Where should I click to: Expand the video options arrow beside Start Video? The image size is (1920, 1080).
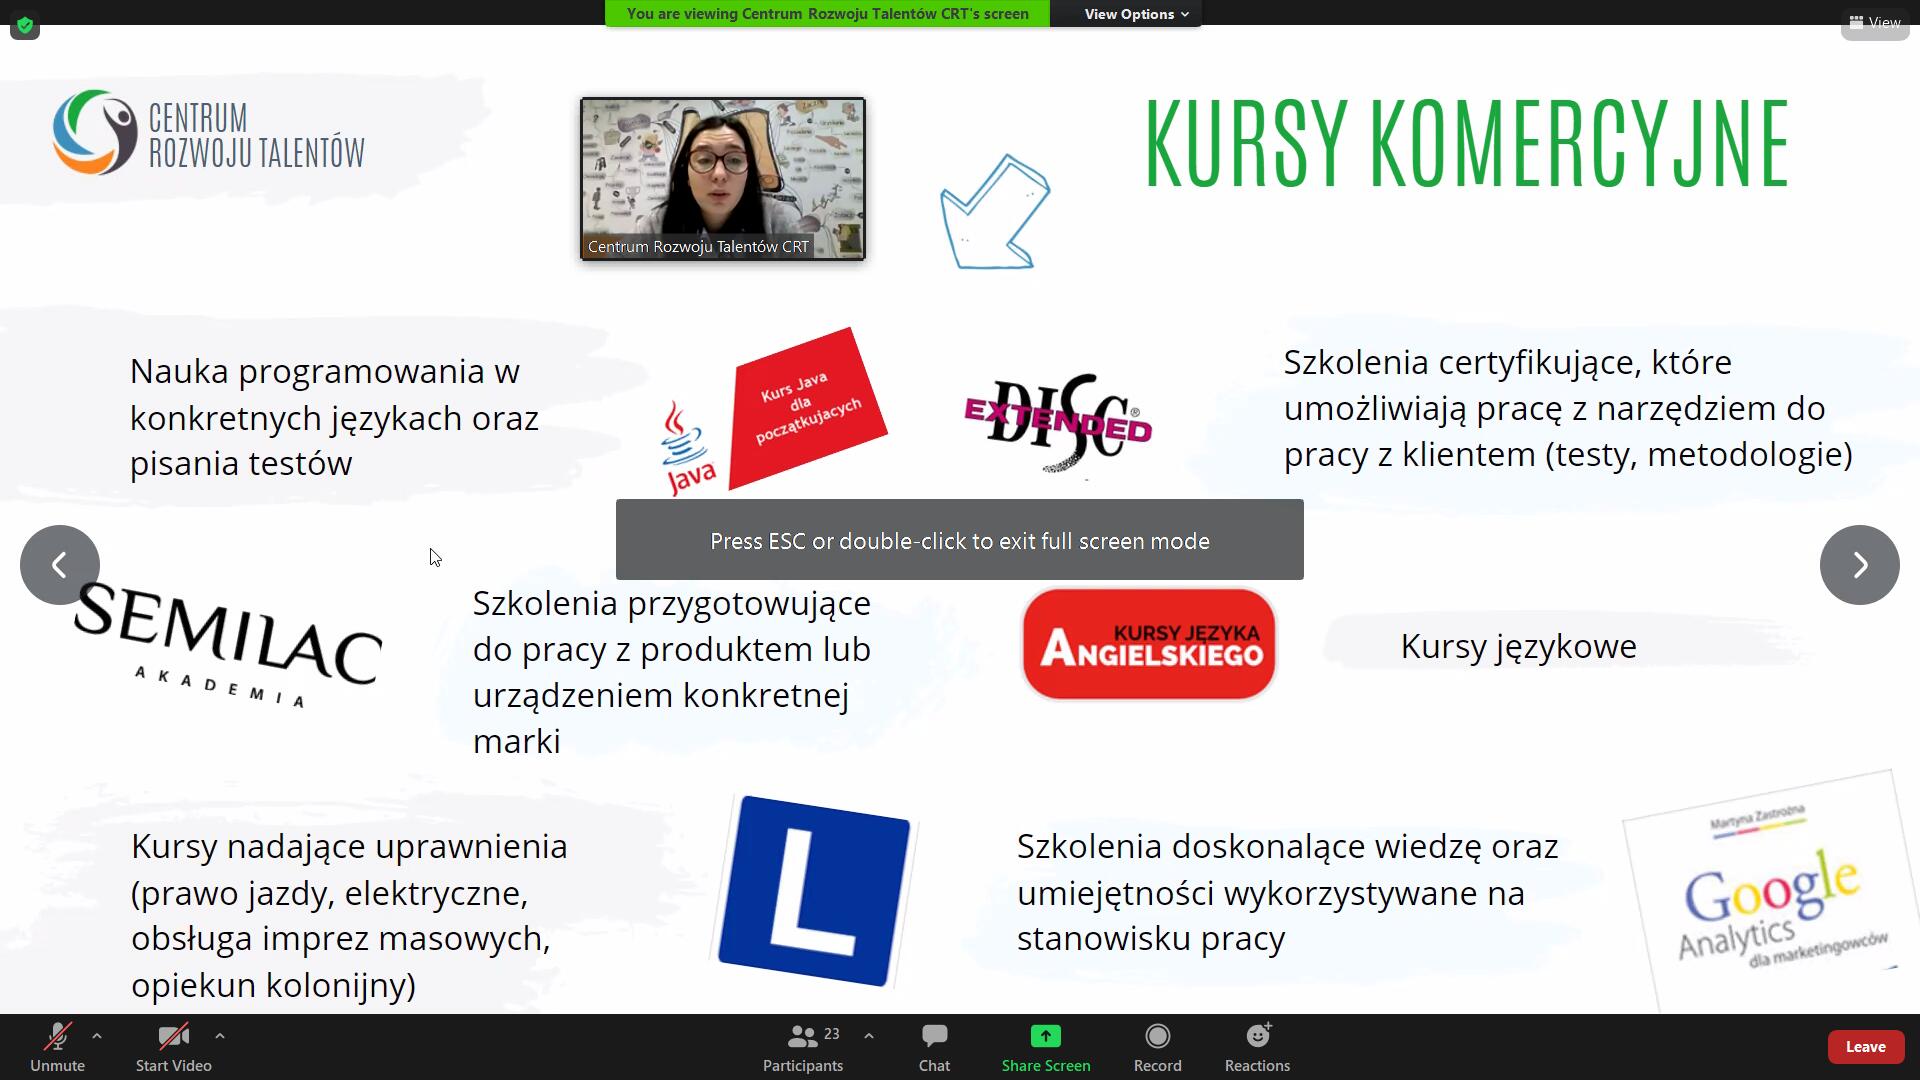point(220,1036)
